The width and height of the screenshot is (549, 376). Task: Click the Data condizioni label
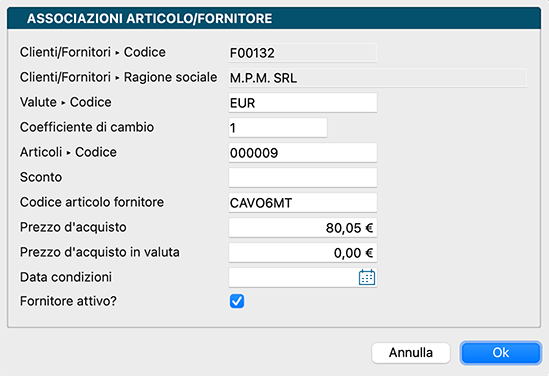tap(66, 277)
